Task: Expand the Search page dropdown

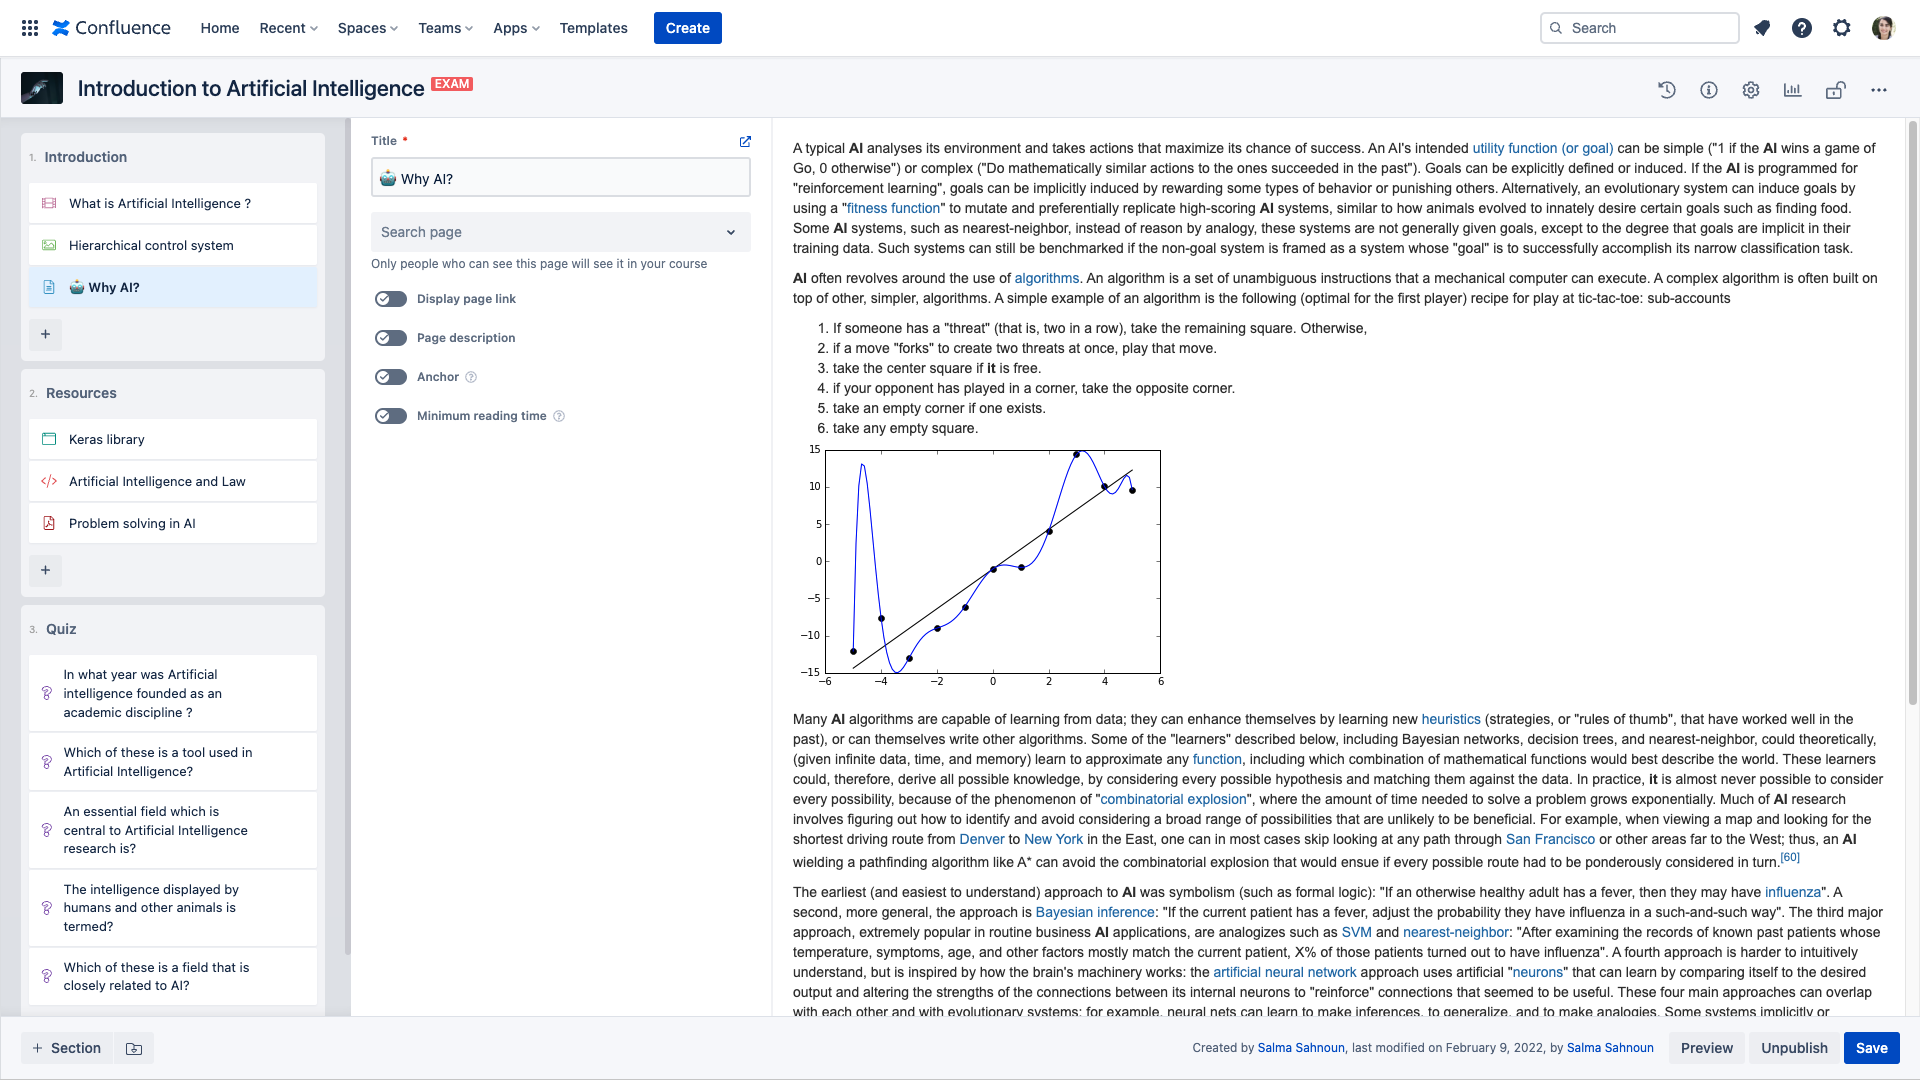Action: 560,232
